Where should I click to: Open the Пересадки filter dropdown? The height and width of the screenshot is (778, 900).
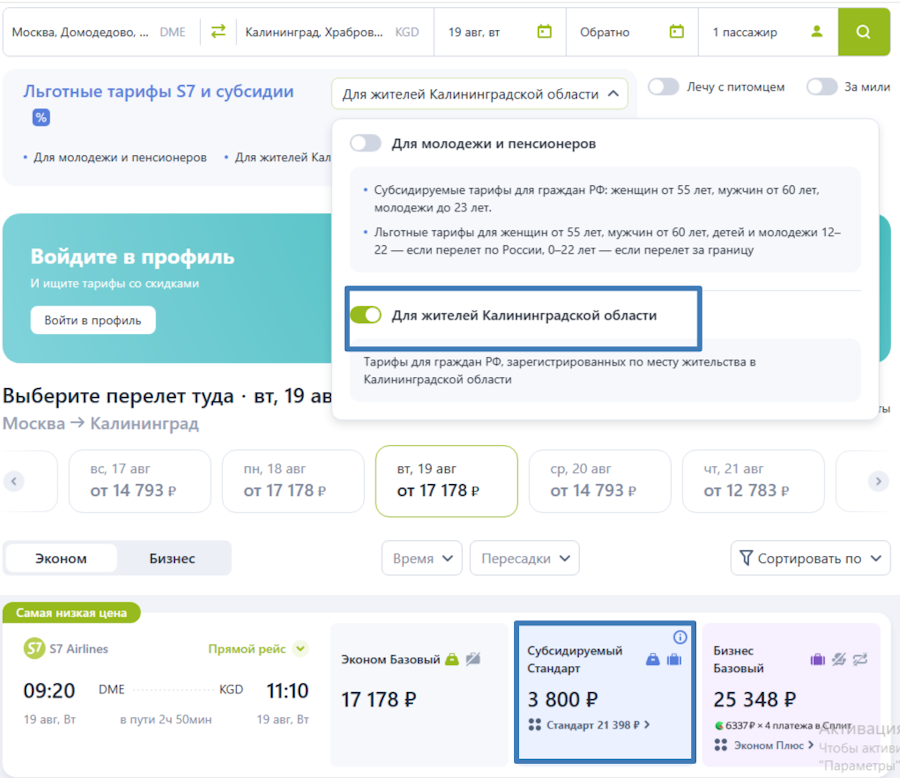coord(524,558)
